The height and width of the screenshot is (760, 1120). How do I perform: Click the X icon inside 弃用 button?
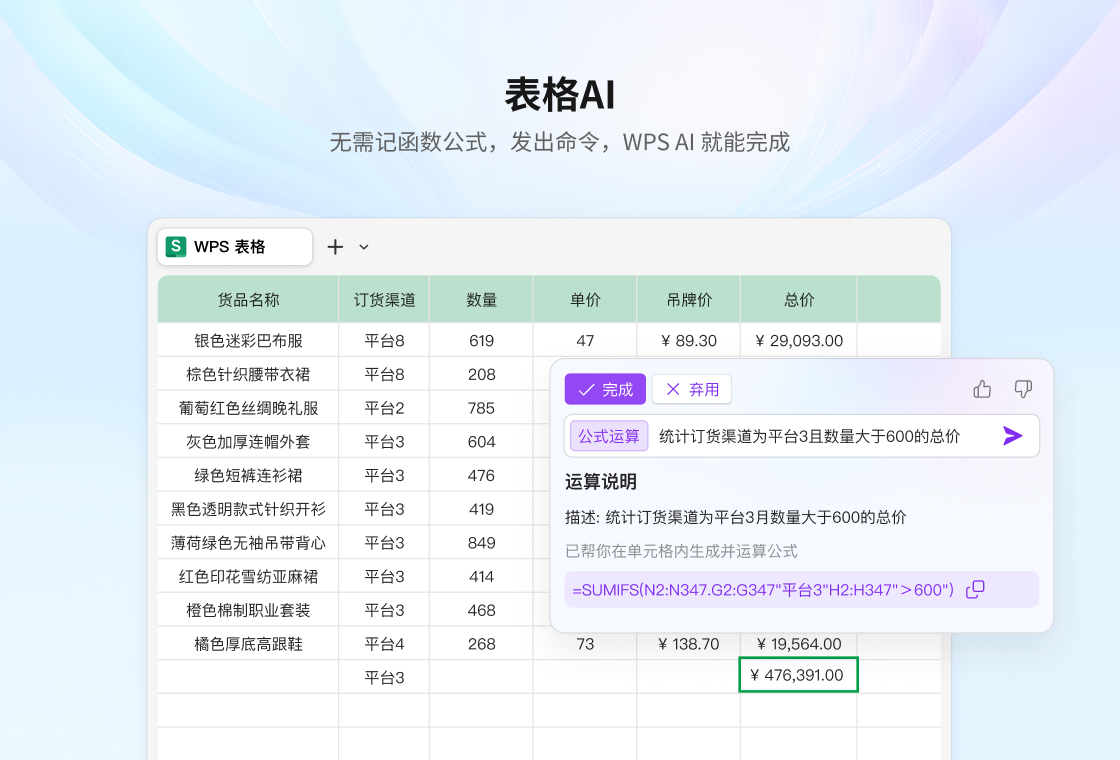point(671,389)
